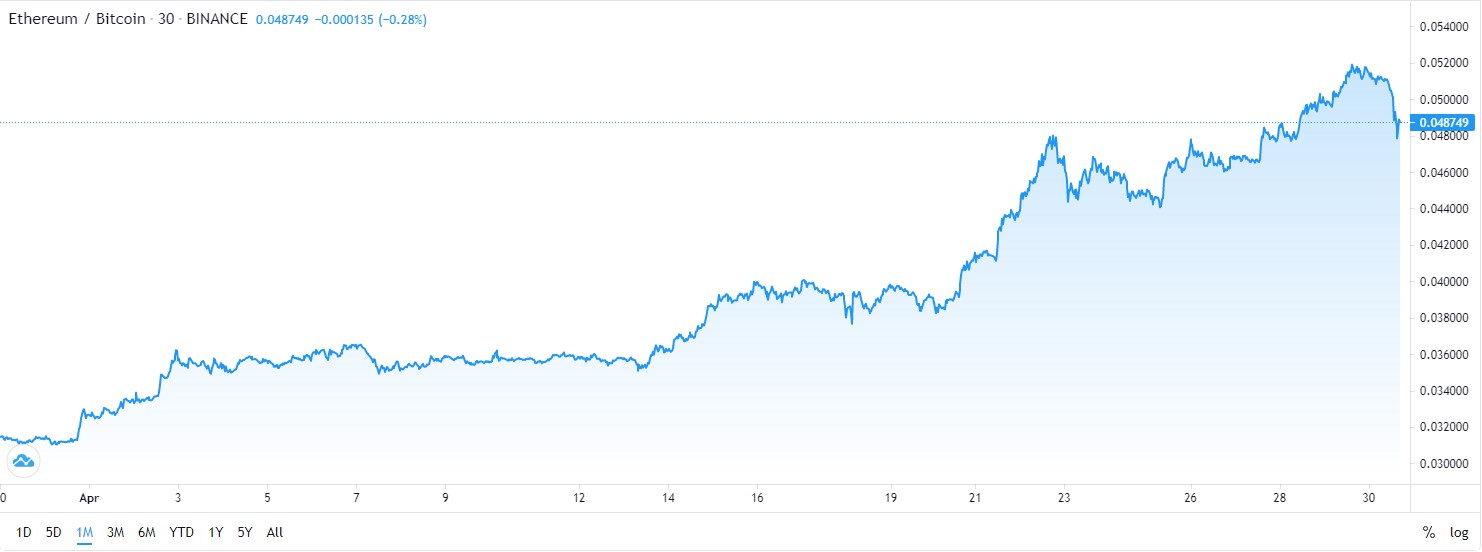Screen dimensions: 1482x552
Task: Choose the YTD range
Action: coord(182,532)
